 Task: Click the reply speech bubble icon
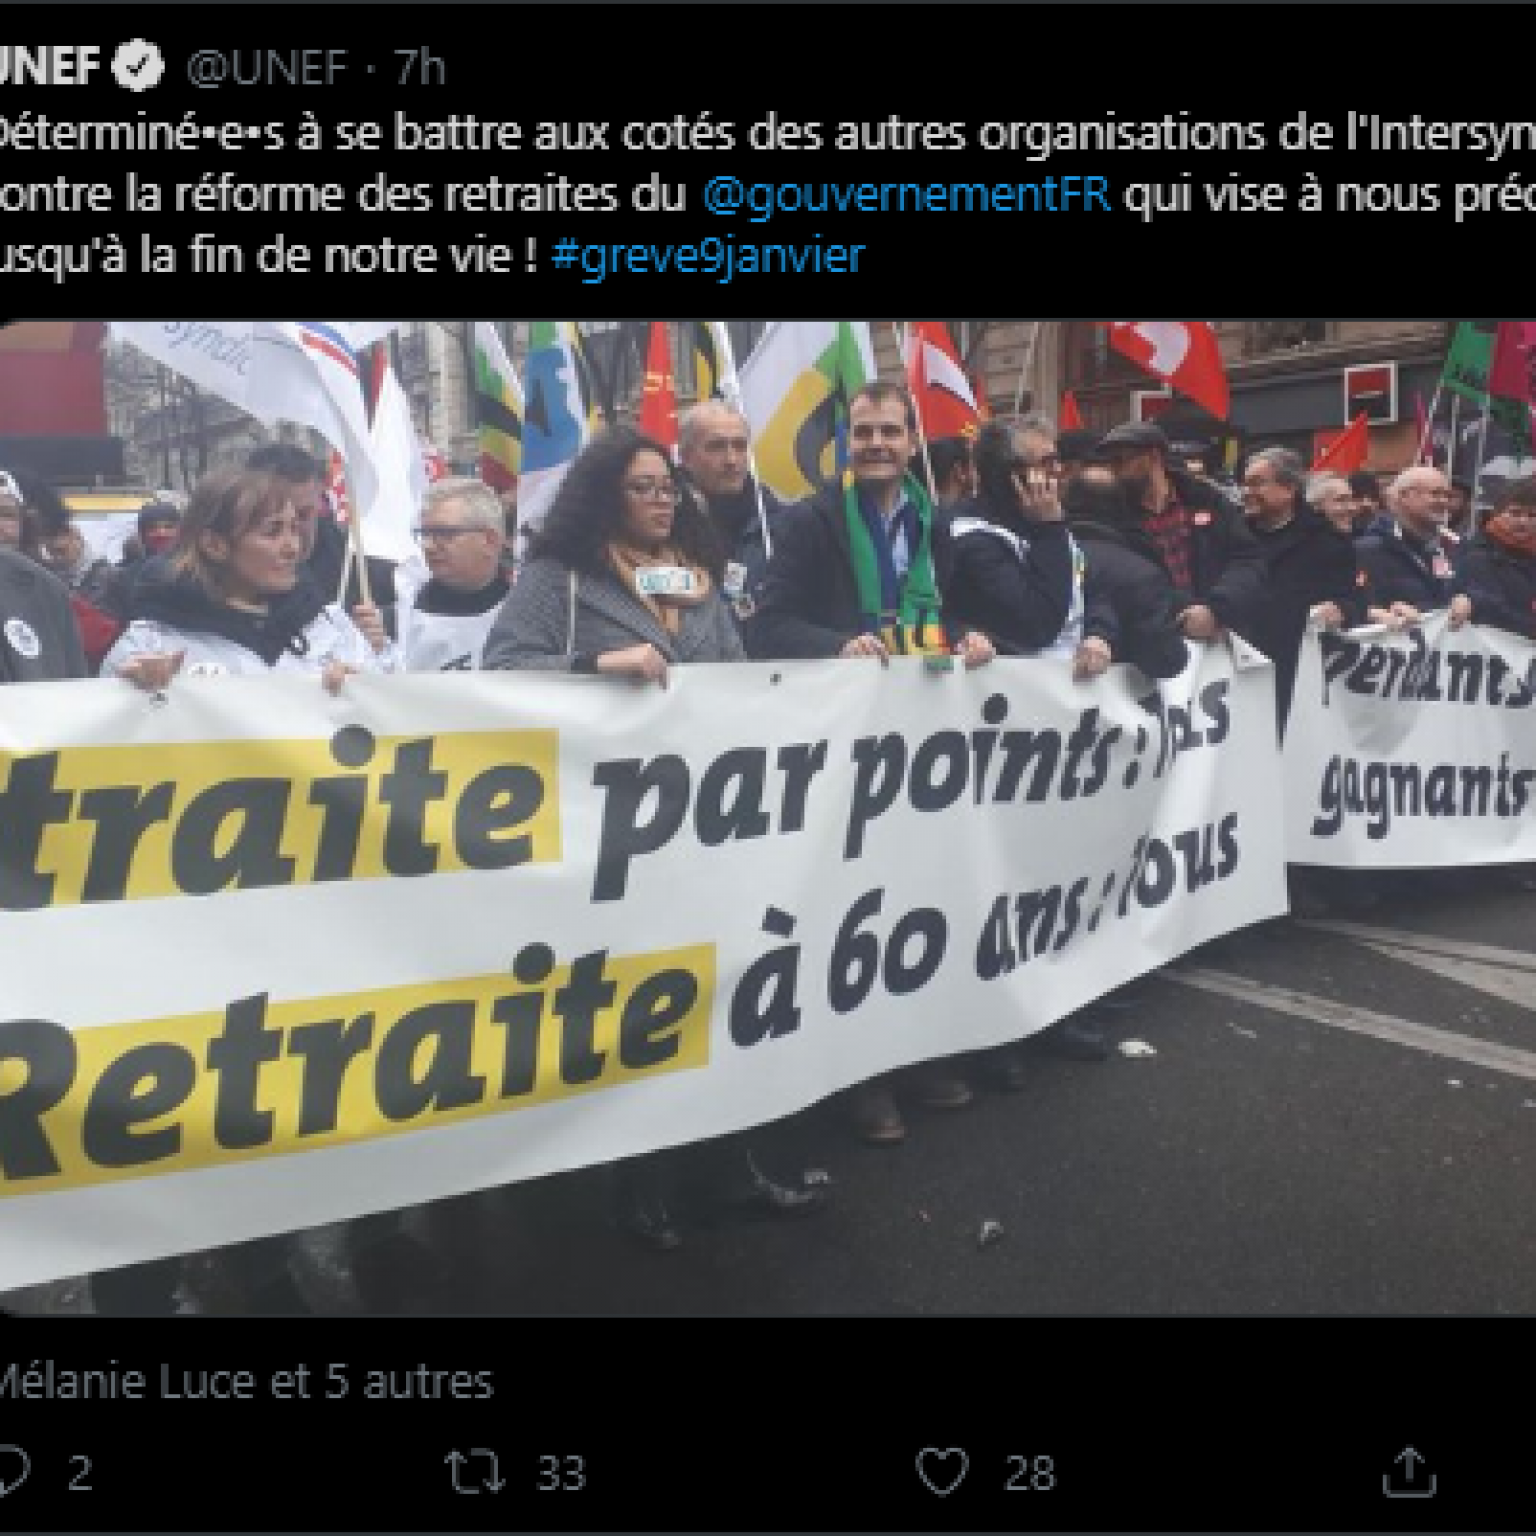[x=14, y=1472]
